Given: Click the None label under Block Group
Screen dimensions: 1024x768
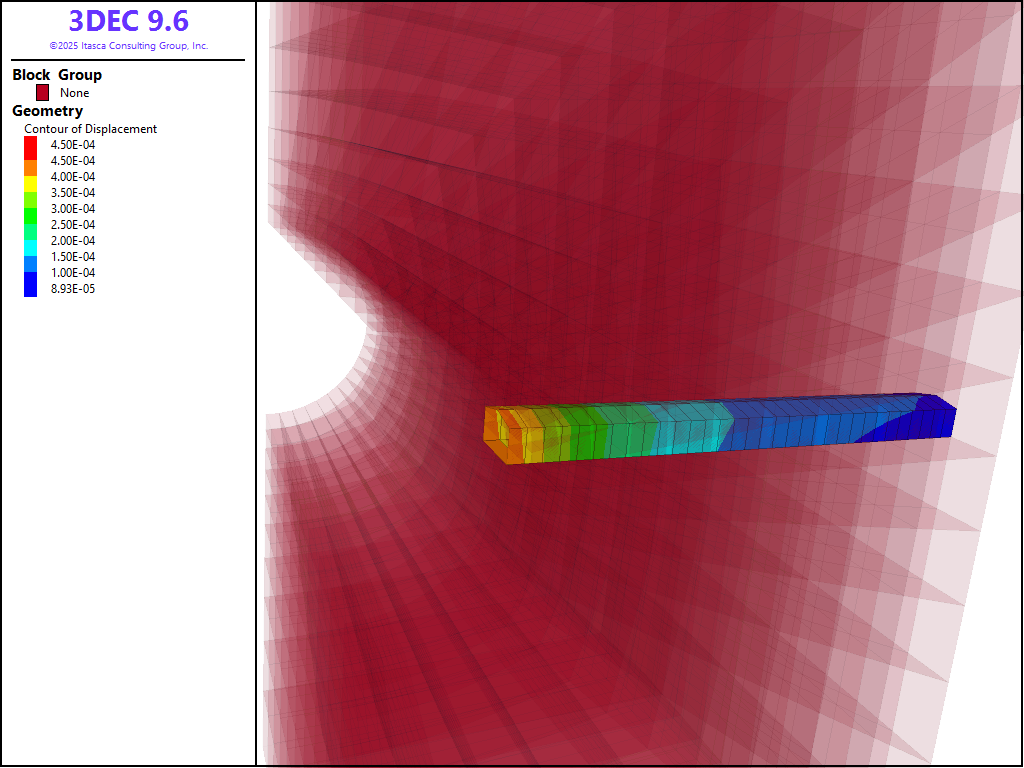Looking at the screenshot, I should [x=74, y=93].
